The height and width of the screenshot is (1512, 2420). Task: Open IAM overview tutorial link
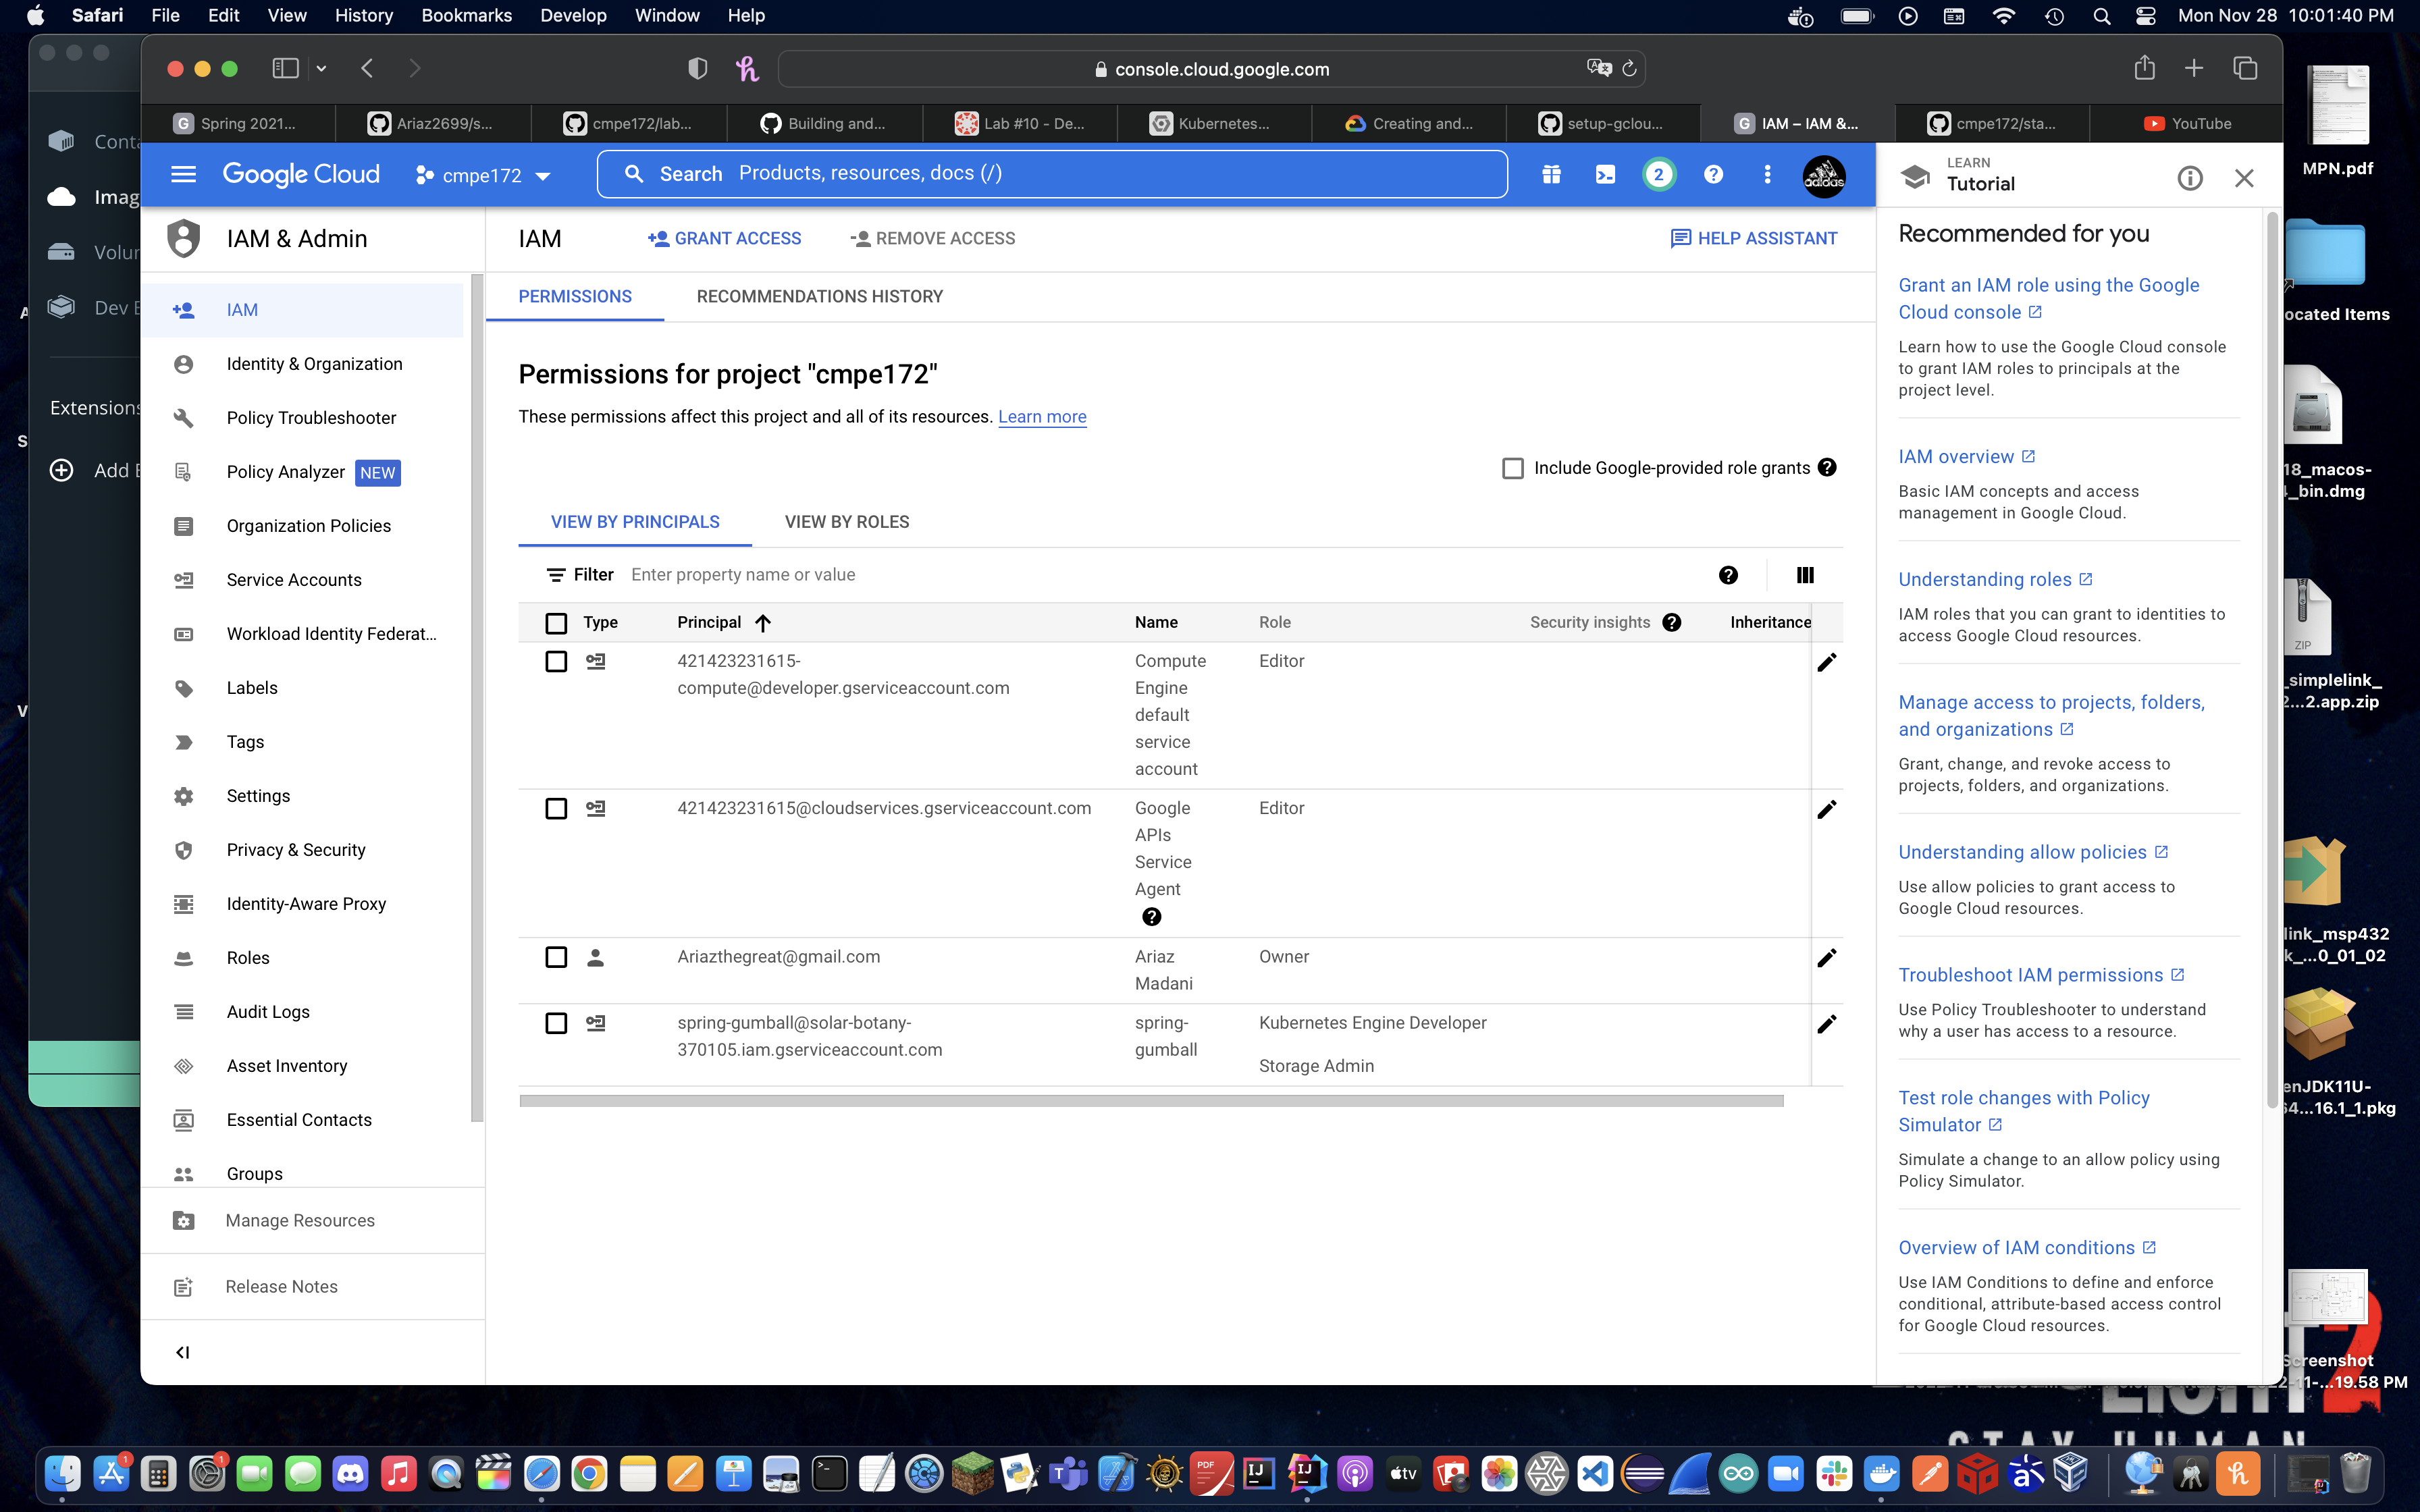click(x=1966, y=457)
